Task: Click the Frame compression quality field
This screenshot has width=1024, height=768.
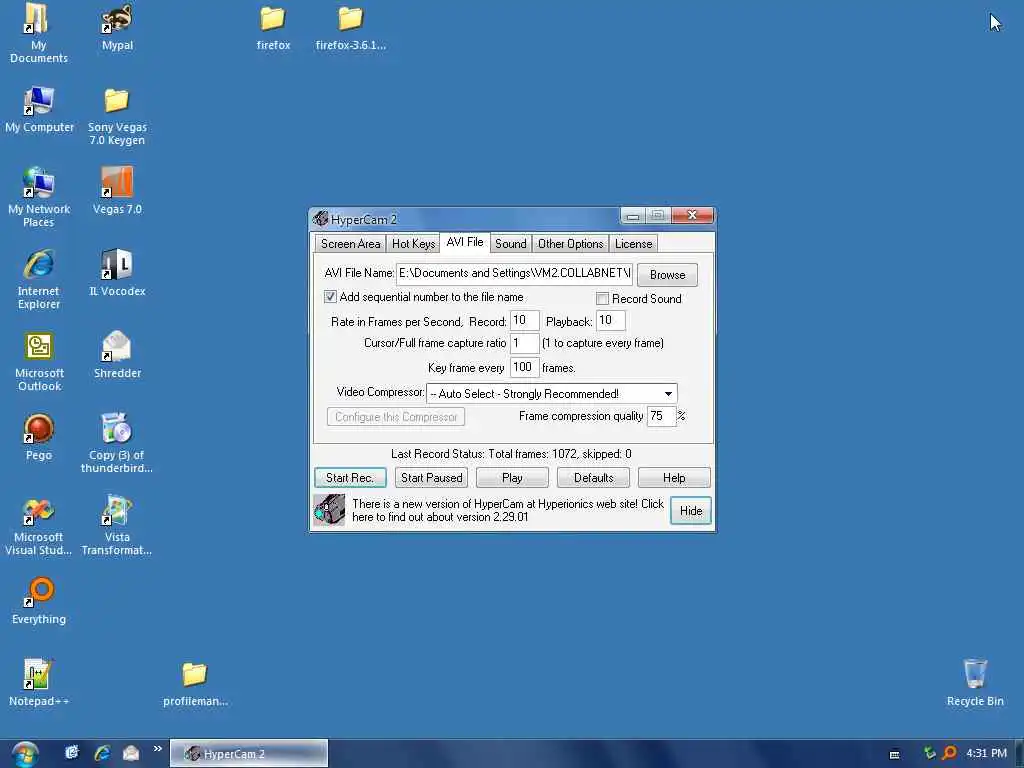Action: click(661, 416)
